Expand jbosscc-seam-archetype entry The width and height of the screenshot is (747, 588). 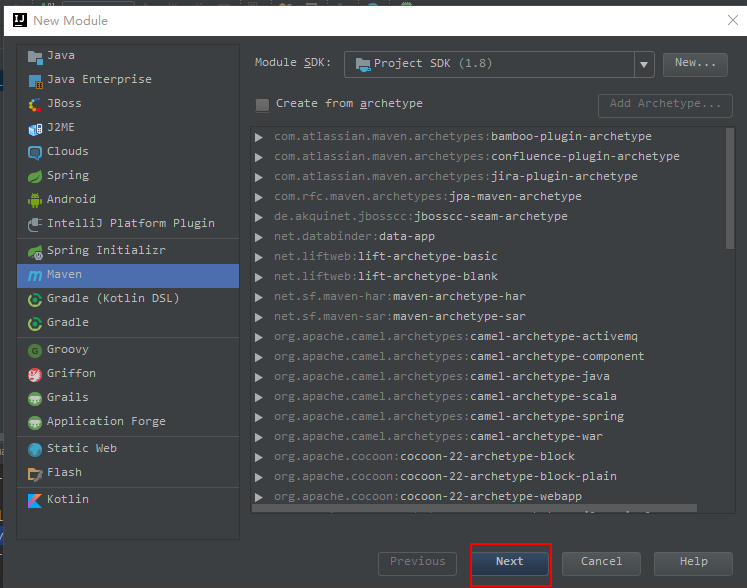click(x=259, y=217)
